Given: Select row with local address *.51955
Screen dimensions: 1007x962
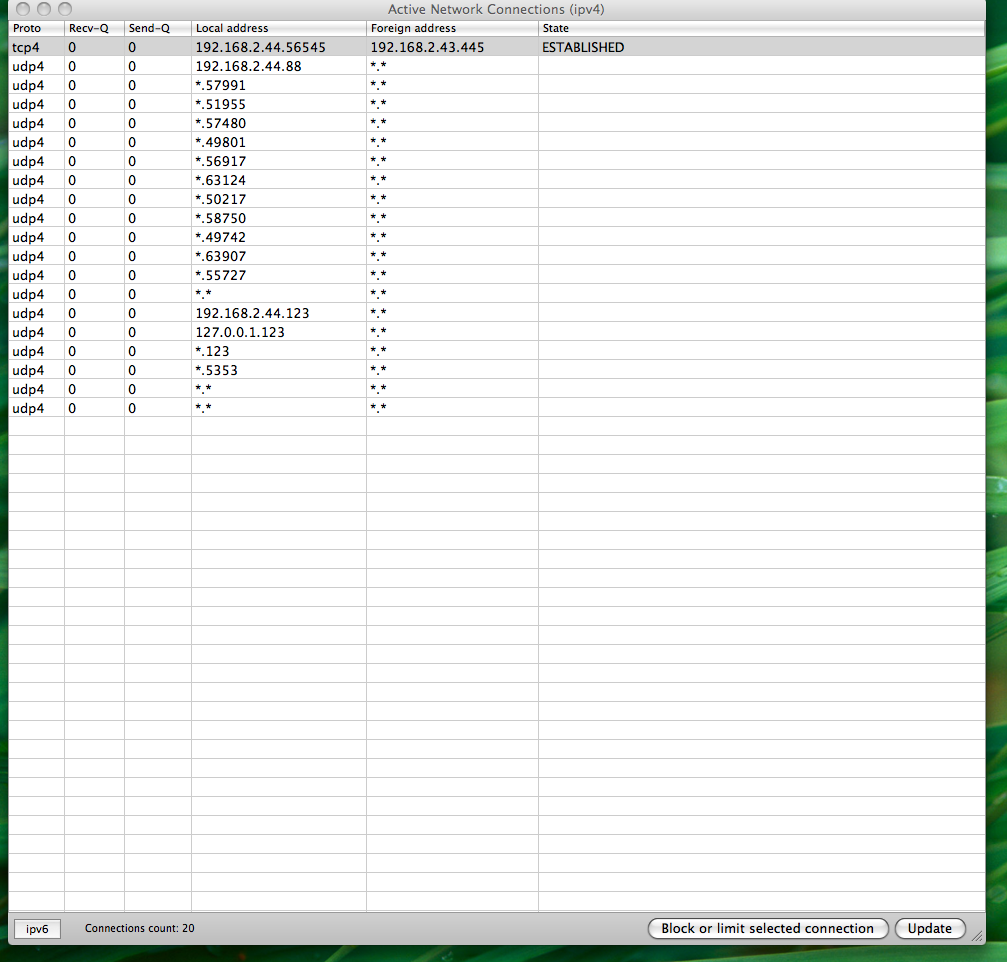Looking at the screenshot, I should pos(496,104).
